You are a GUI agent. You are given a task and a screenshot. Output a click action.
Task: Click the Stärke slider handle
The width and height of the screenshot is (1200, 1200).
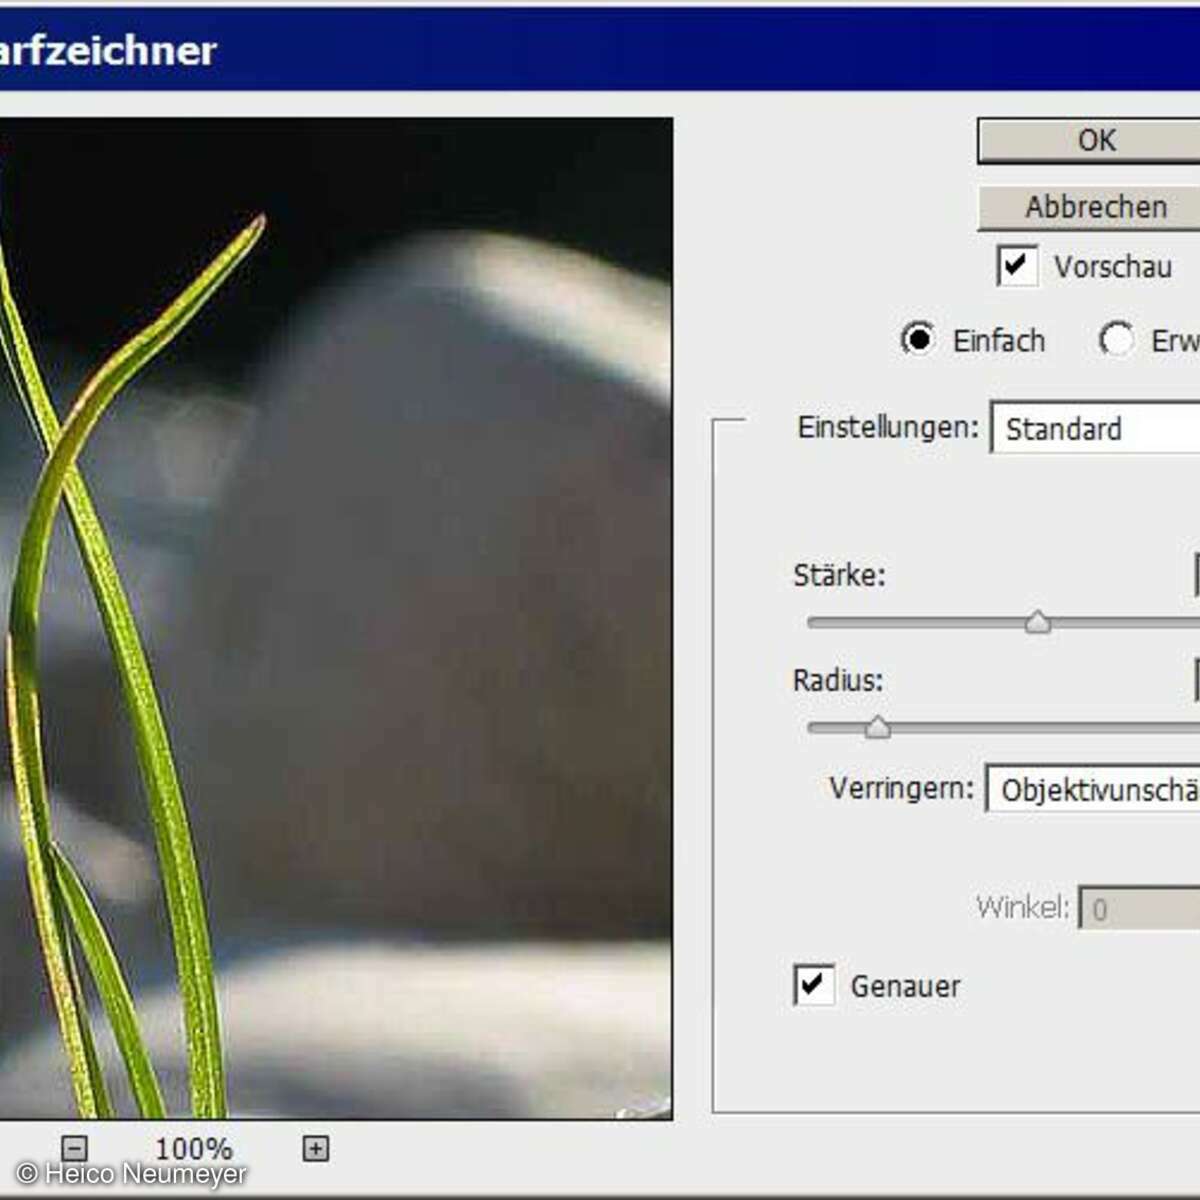(x=1038, y=623)
